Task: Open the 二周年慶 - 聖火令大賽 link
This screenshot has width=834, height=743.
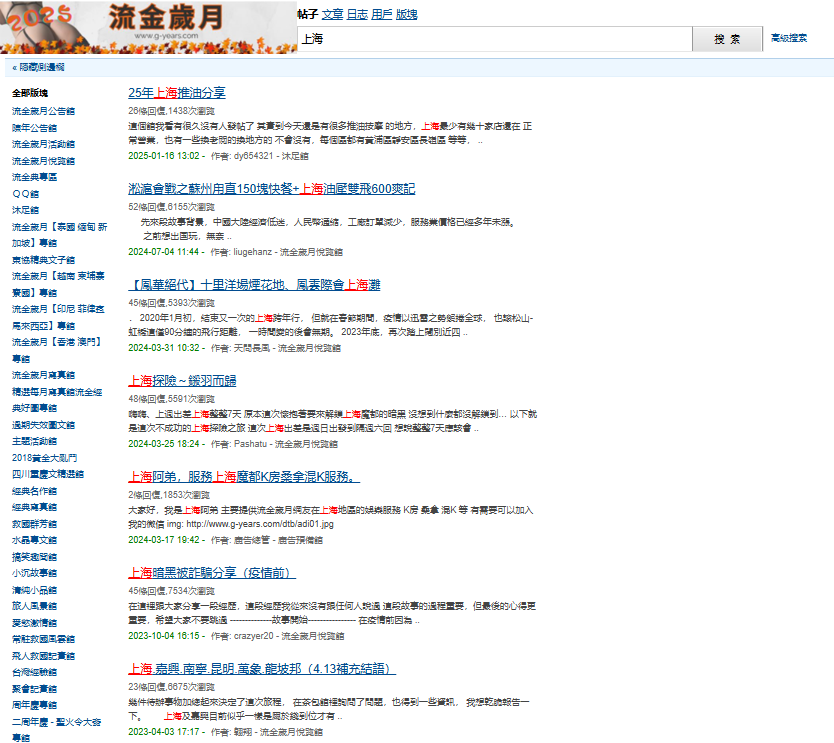Action: coord(56,729)
